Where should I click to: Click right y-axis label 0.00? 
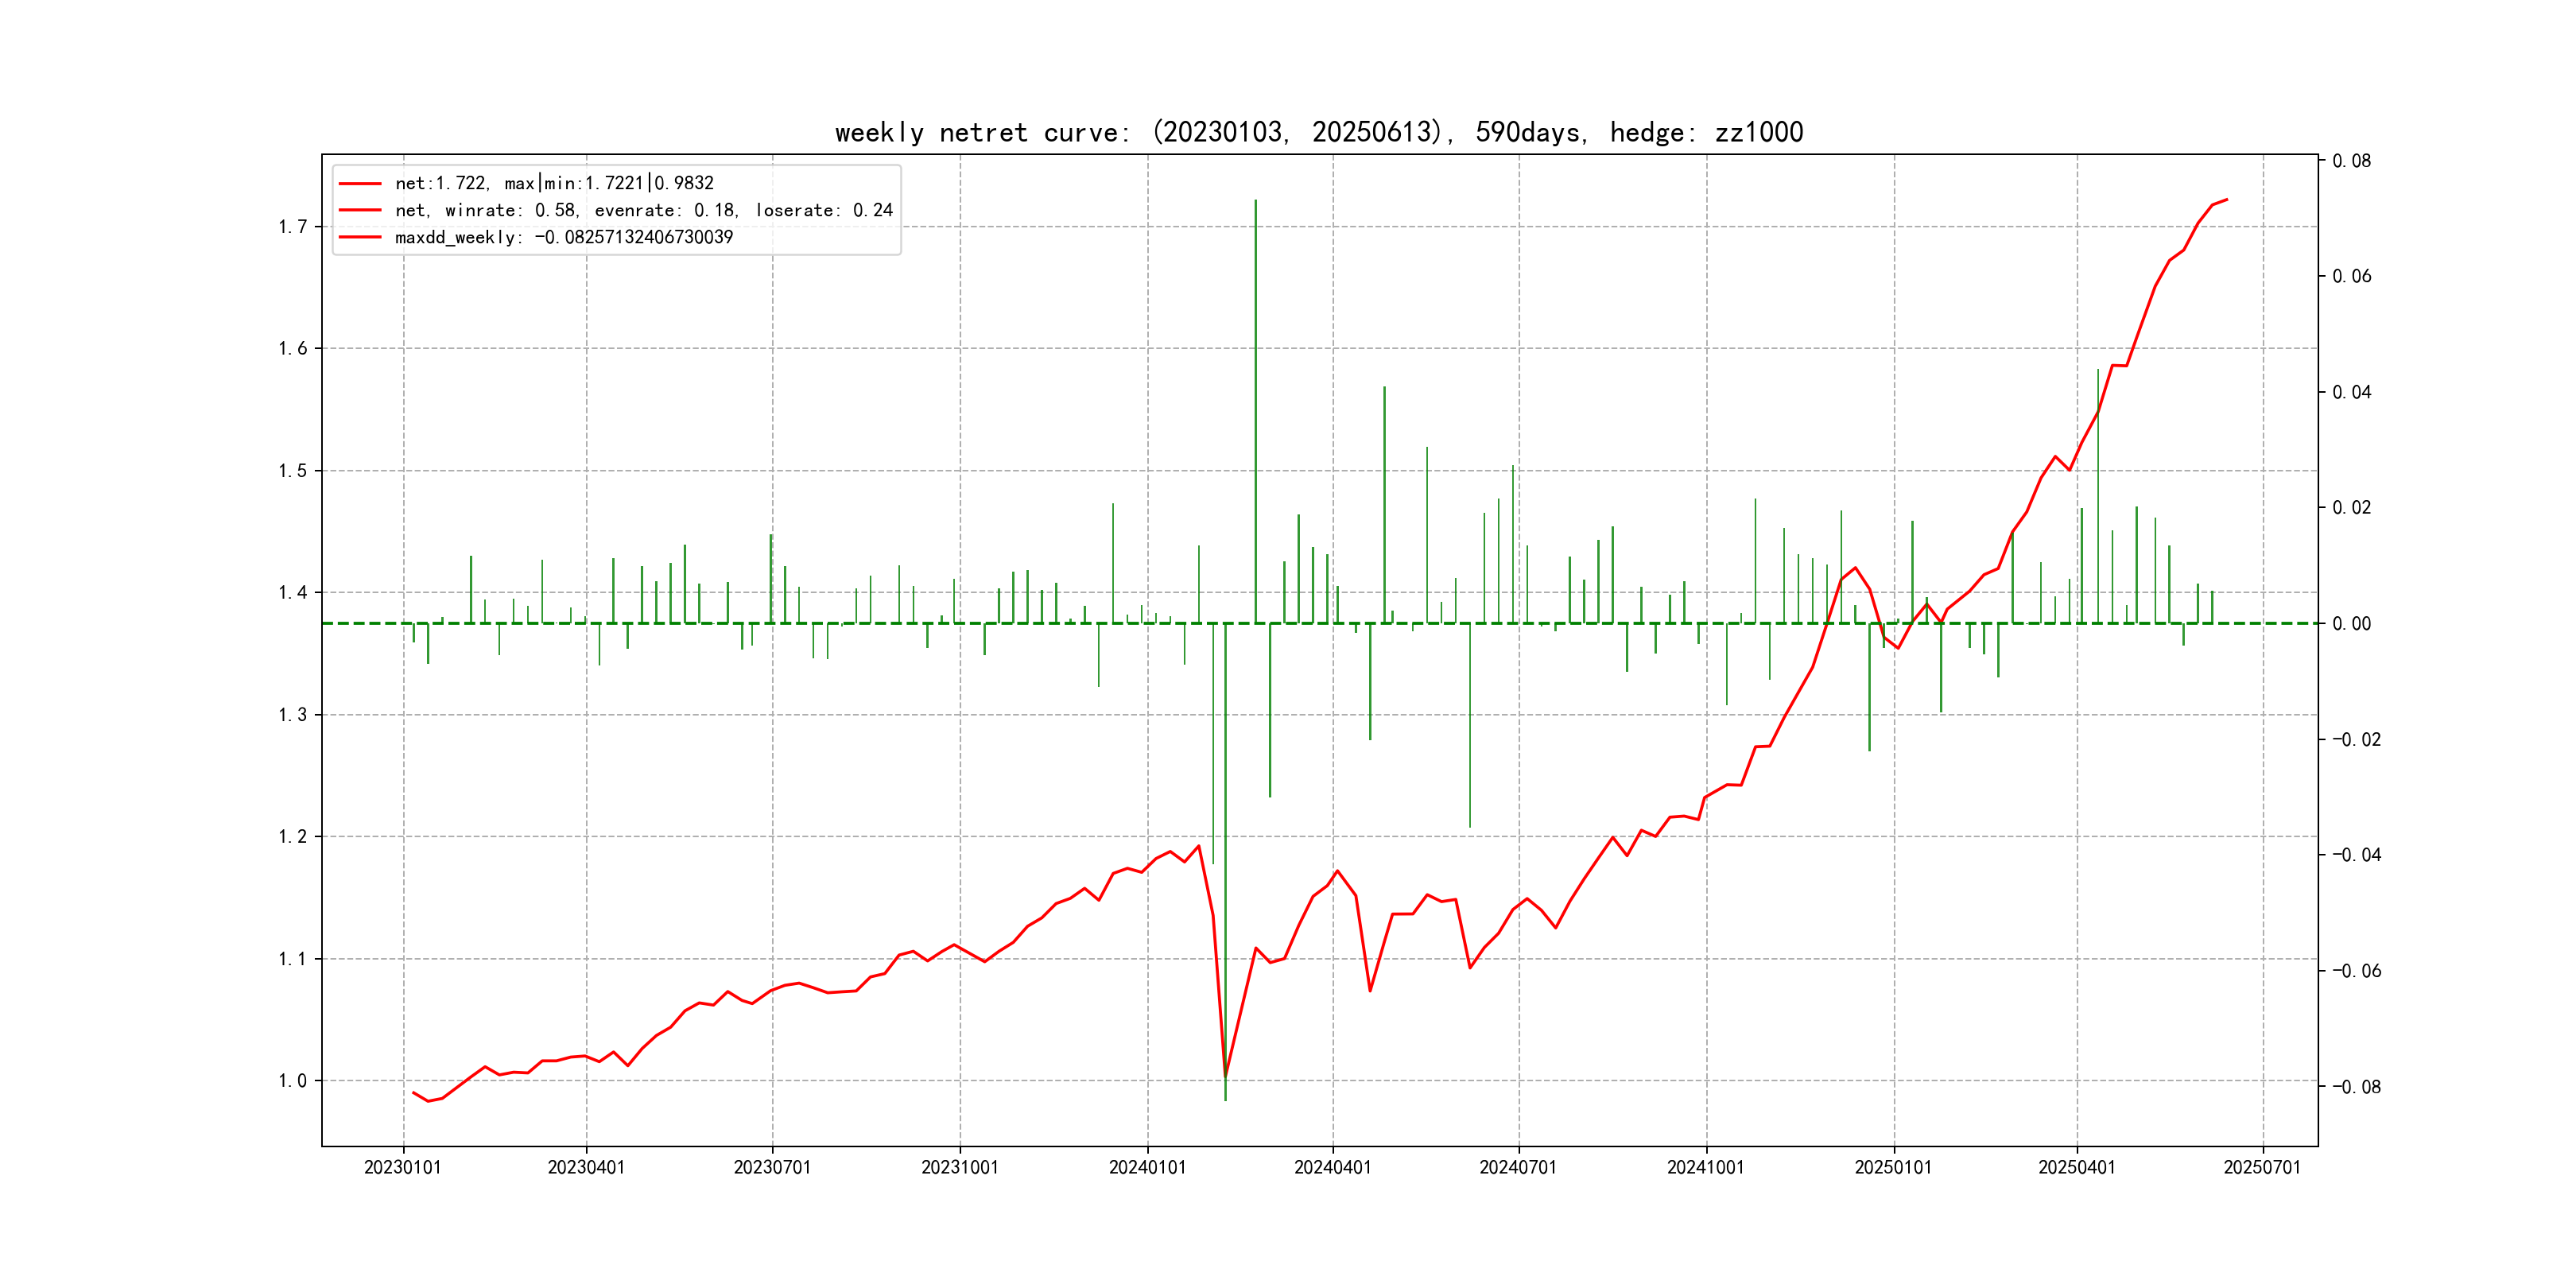tap(2351, 624)
